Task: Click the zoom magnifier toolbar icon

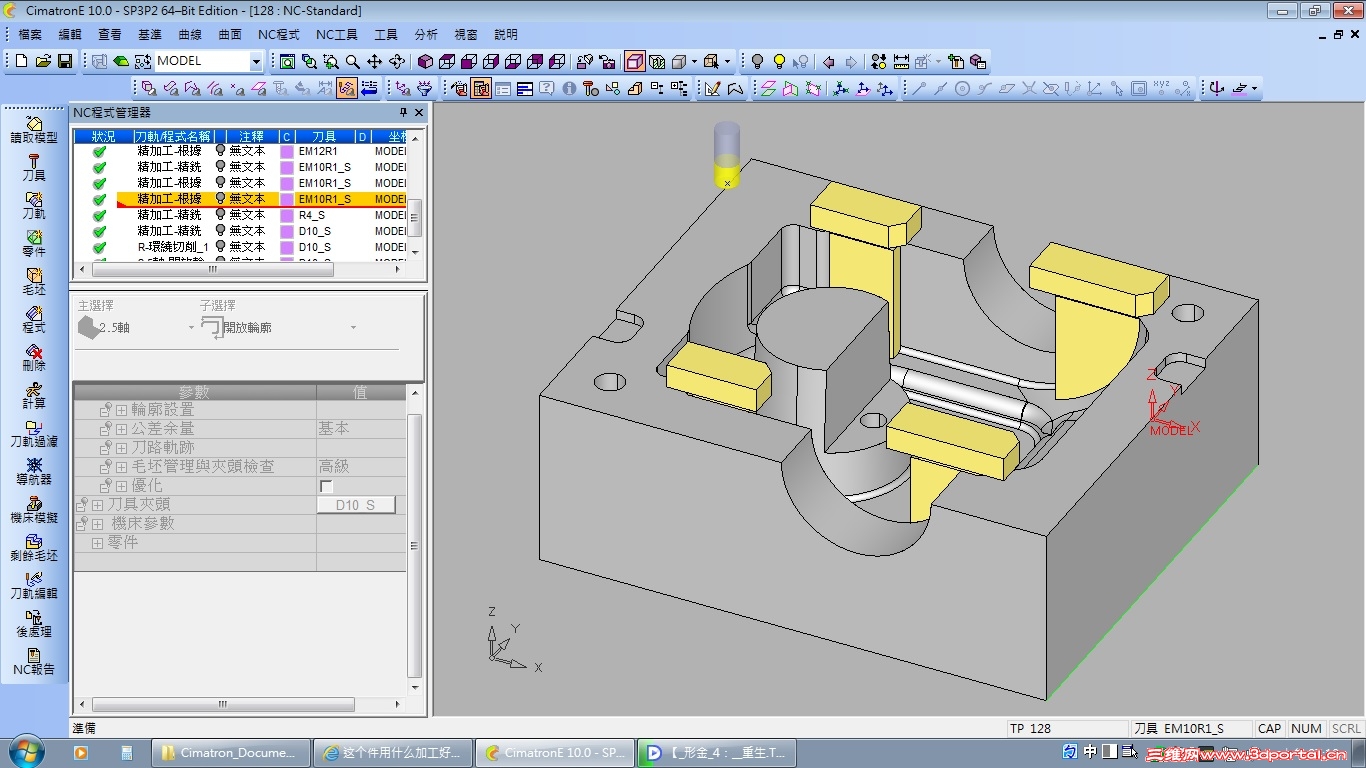Action: pyautogui.click(x=352, y=61)
